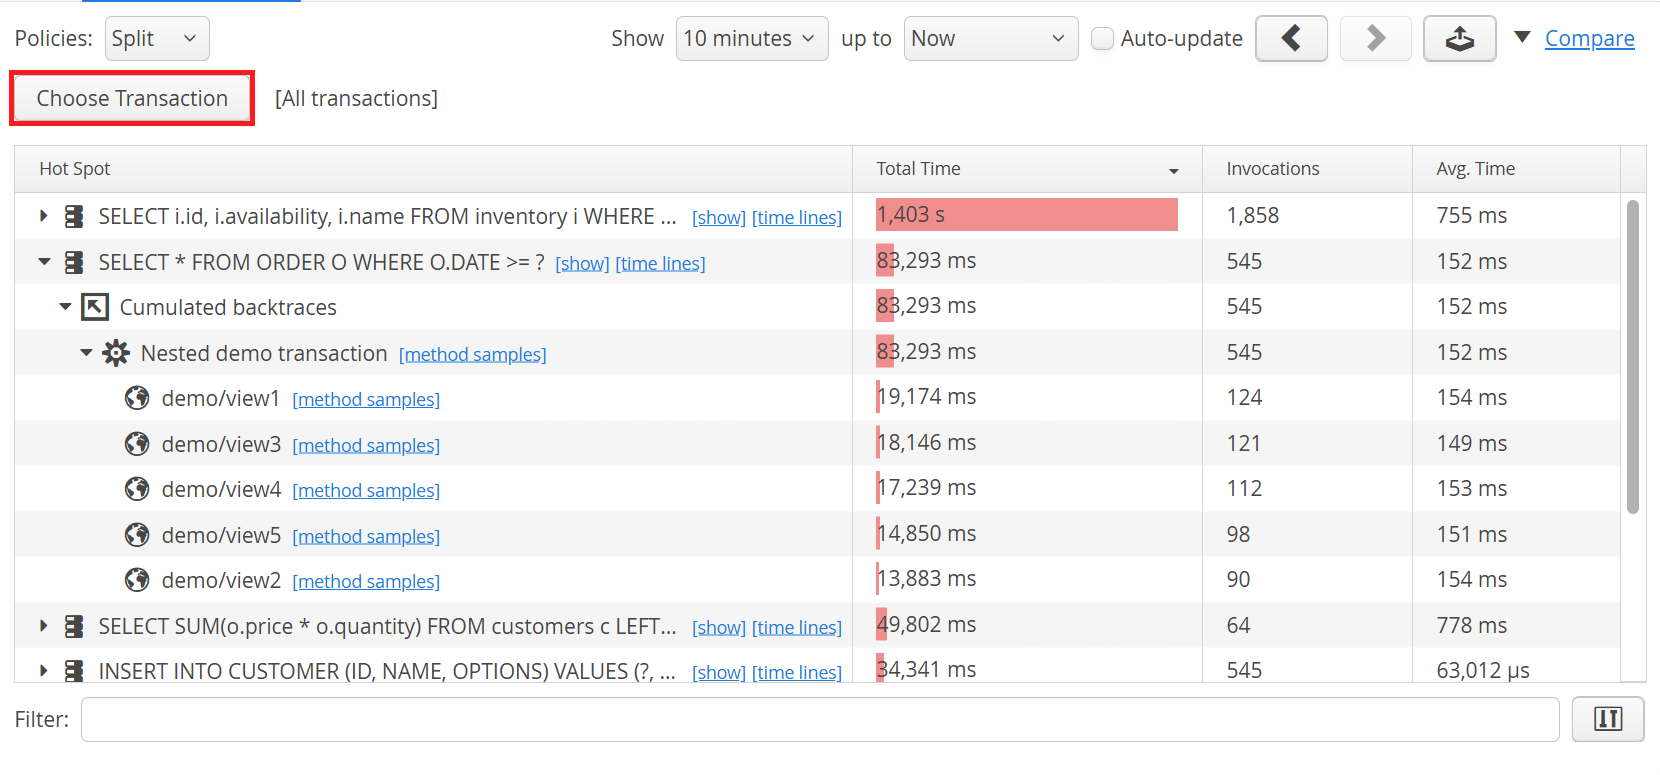Click the export upload icon button
Screen dimensions: 1660x775
point(1459,39)
